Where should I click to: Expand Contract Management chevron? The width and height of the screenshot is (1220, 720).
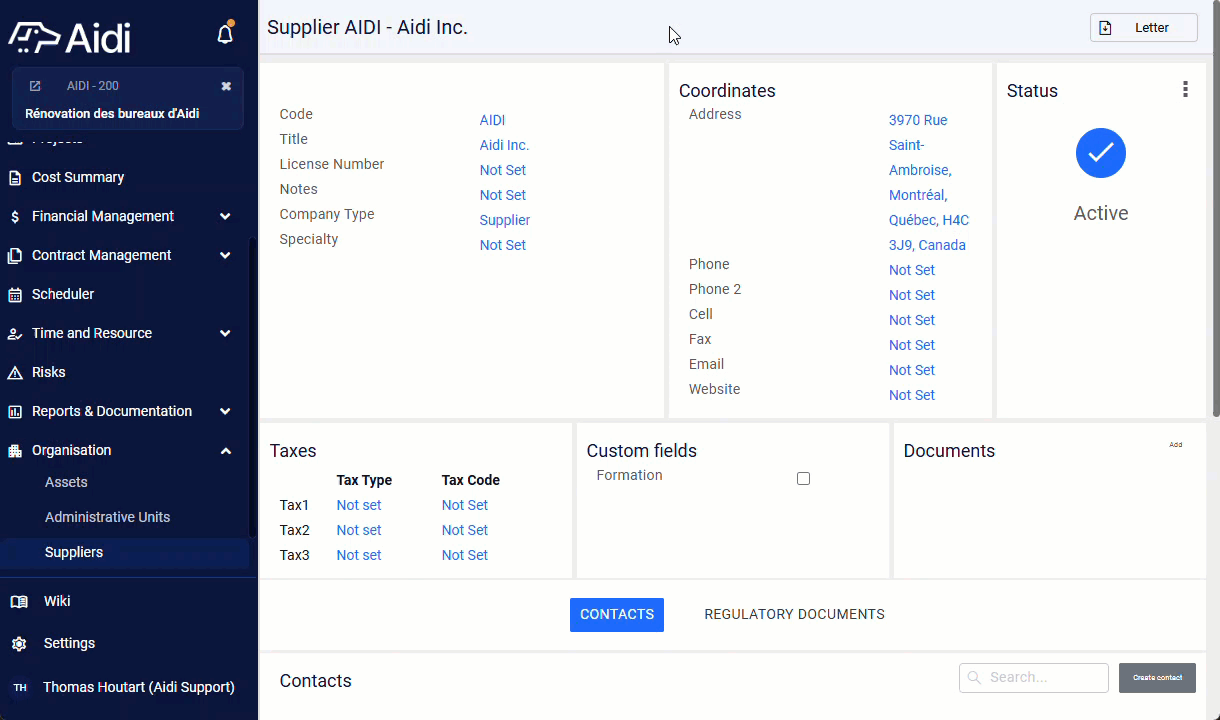(225, 256)
